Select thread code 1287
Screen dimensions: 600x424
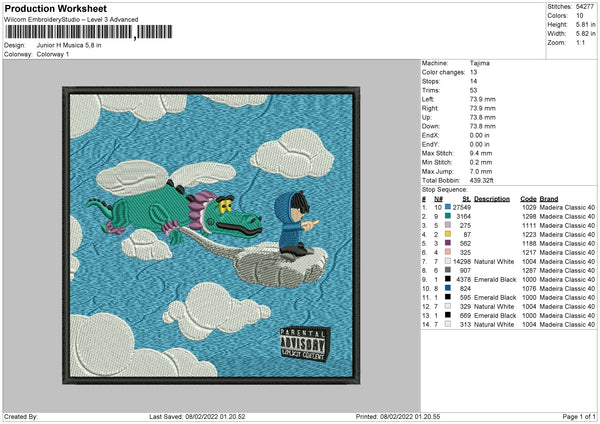pos(530,270)
